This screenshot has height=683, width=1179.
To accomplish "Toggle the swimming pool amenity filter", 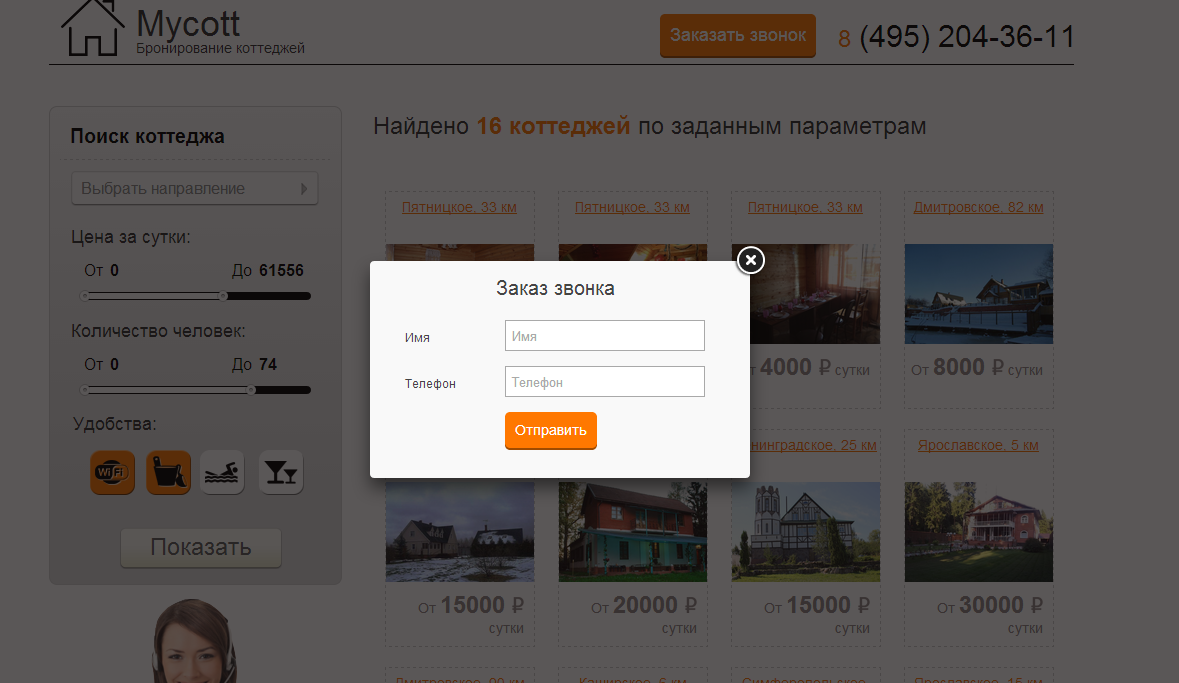I will (222, 472).
